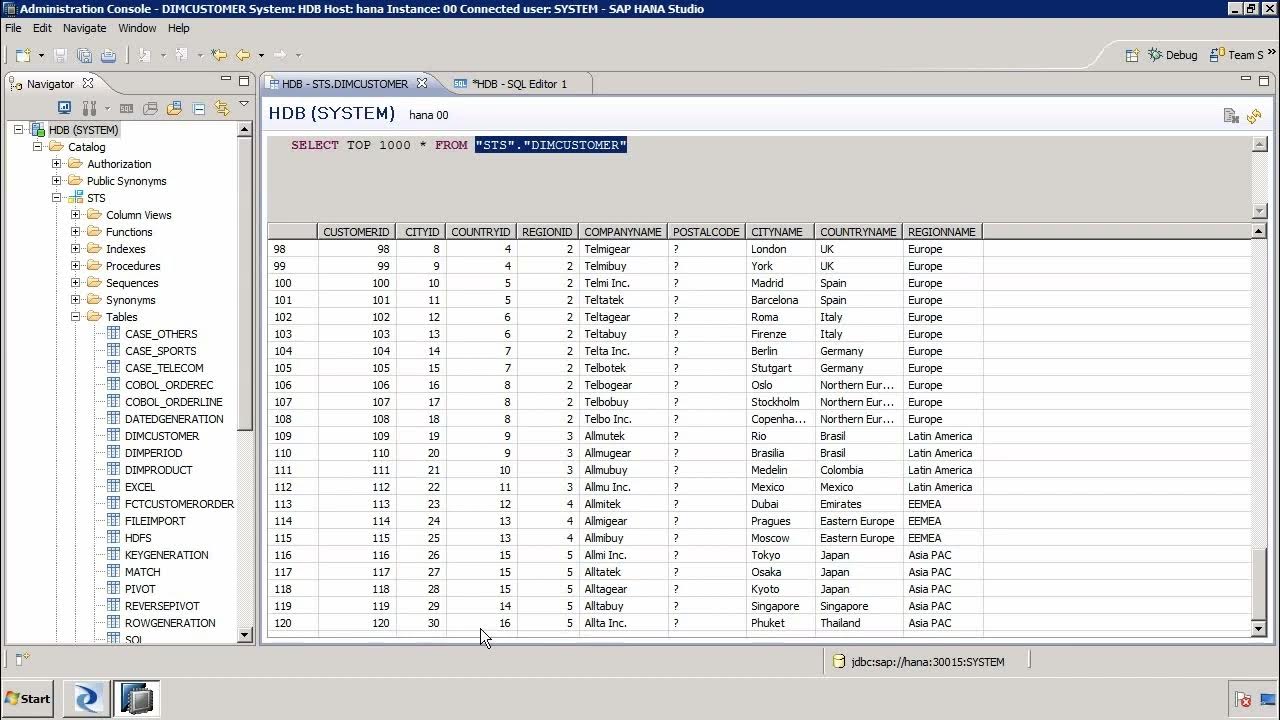Select the HDB - STS.DIMCUSTOMER tab
This screenshot has height=720, width=1280.
[345, 84]
